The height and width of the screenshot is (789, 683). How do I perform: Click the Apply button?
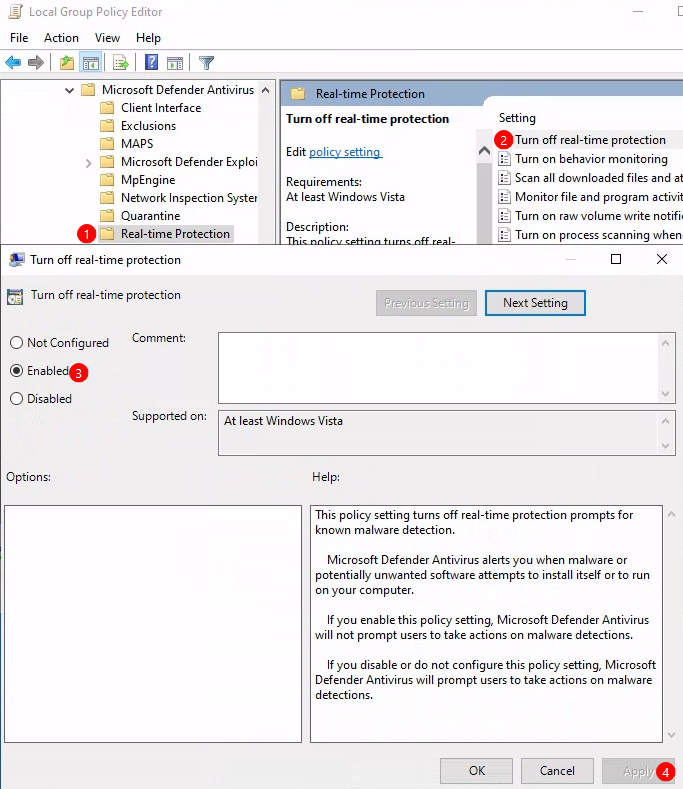click(638, 771)
